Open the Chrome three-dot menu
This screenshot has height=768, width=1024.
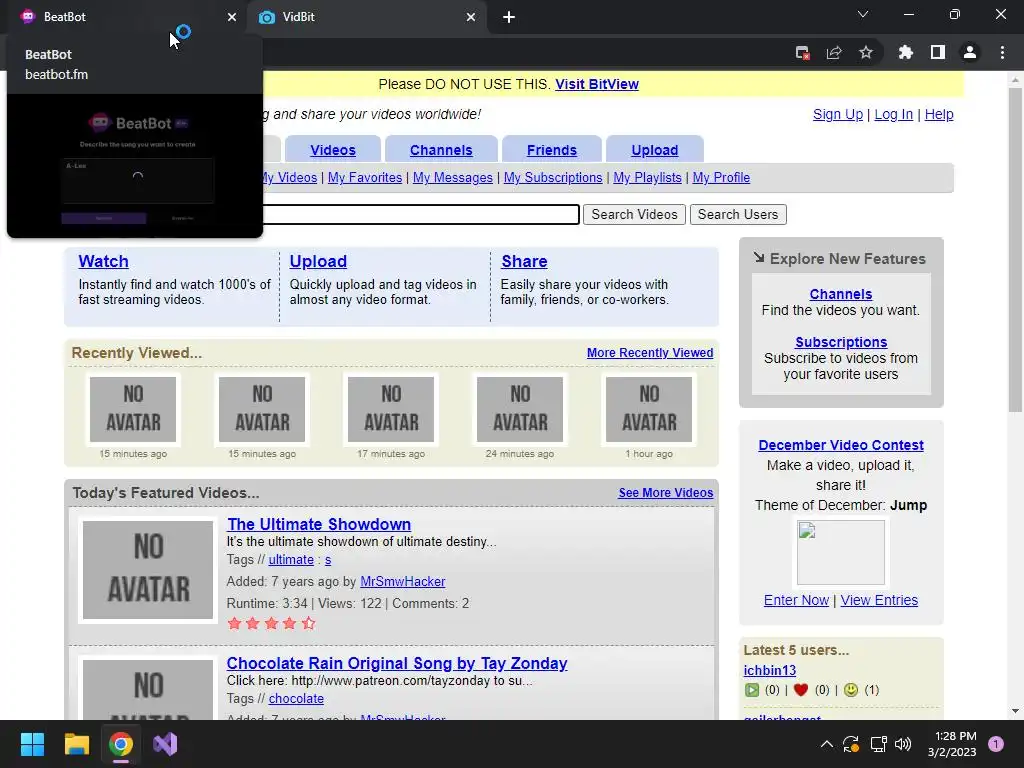point(1002,53)
